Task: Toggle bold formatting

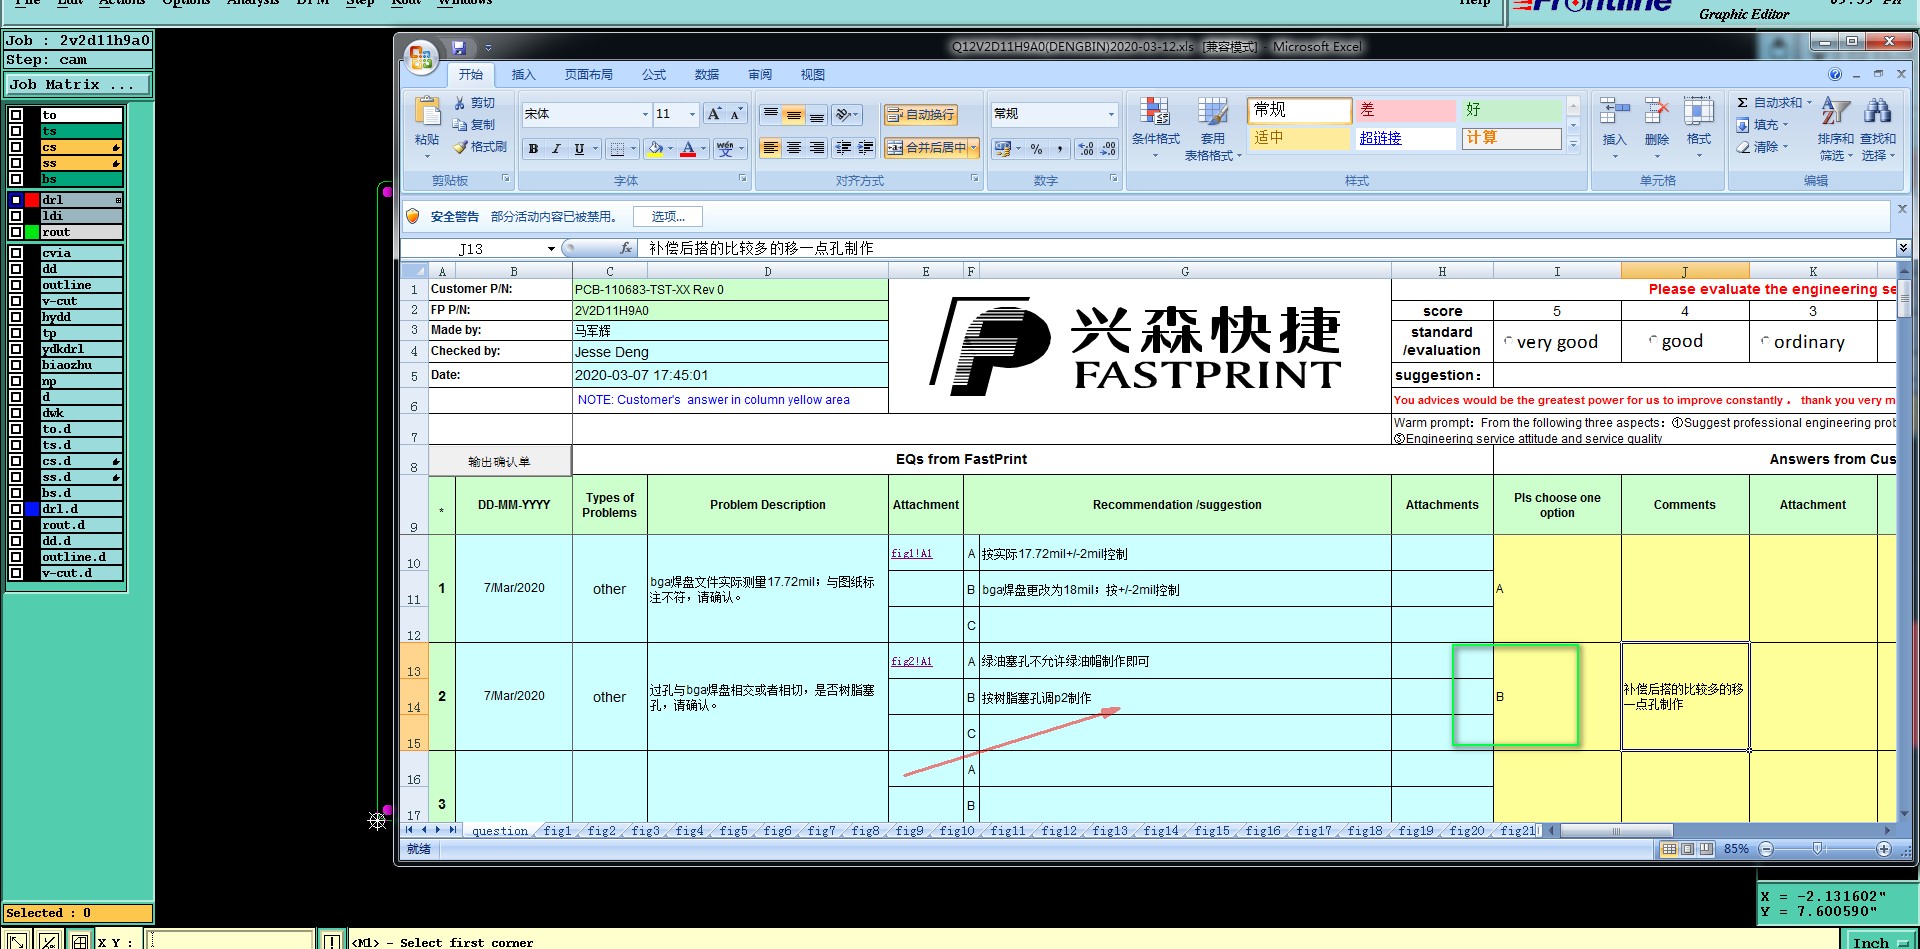Action: click(x=533, y=149)
